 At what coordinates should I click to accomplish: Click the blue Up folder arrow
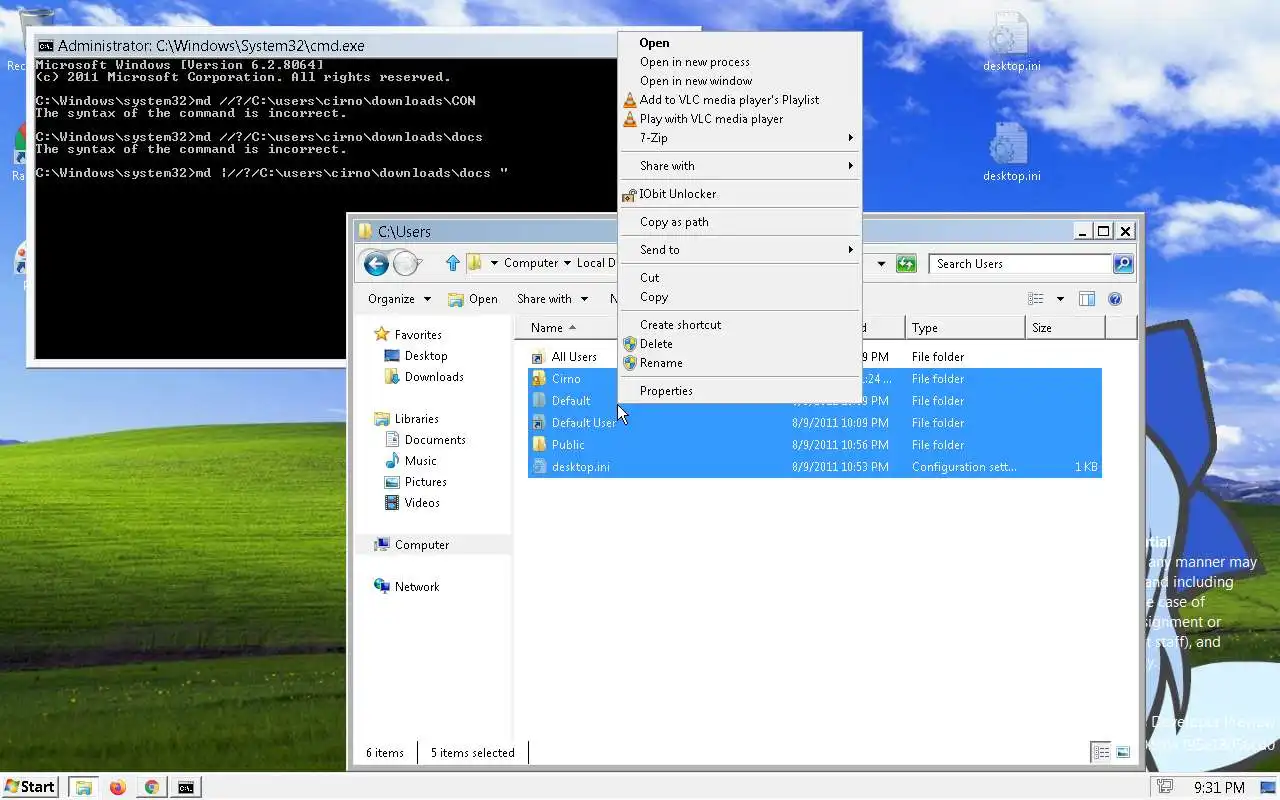[453, 263]
